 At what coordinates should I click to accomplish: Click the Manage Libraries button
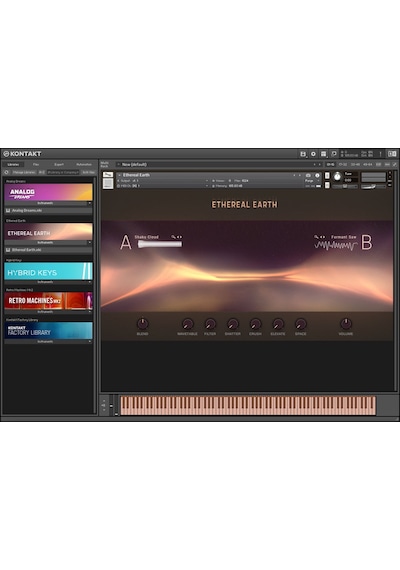24,172
